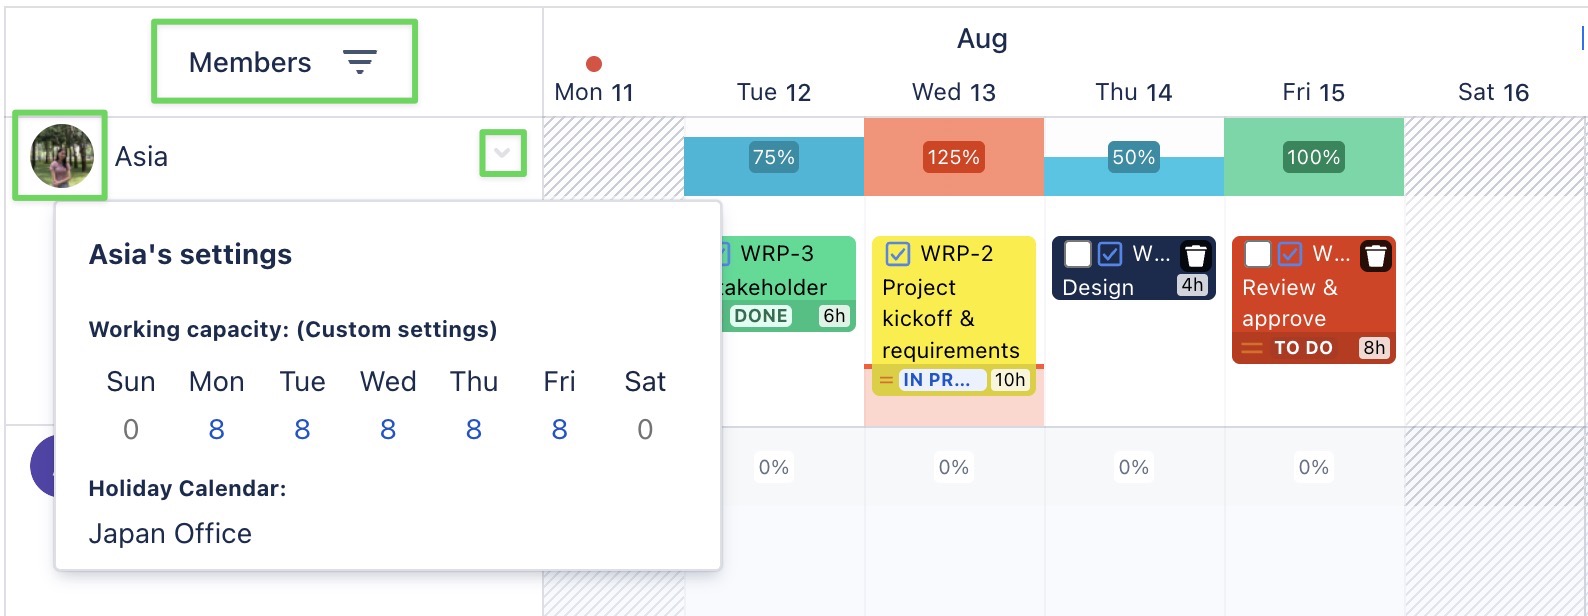Click the trash icon on the Design card

pyautogui.click(x=1196, y=255)
